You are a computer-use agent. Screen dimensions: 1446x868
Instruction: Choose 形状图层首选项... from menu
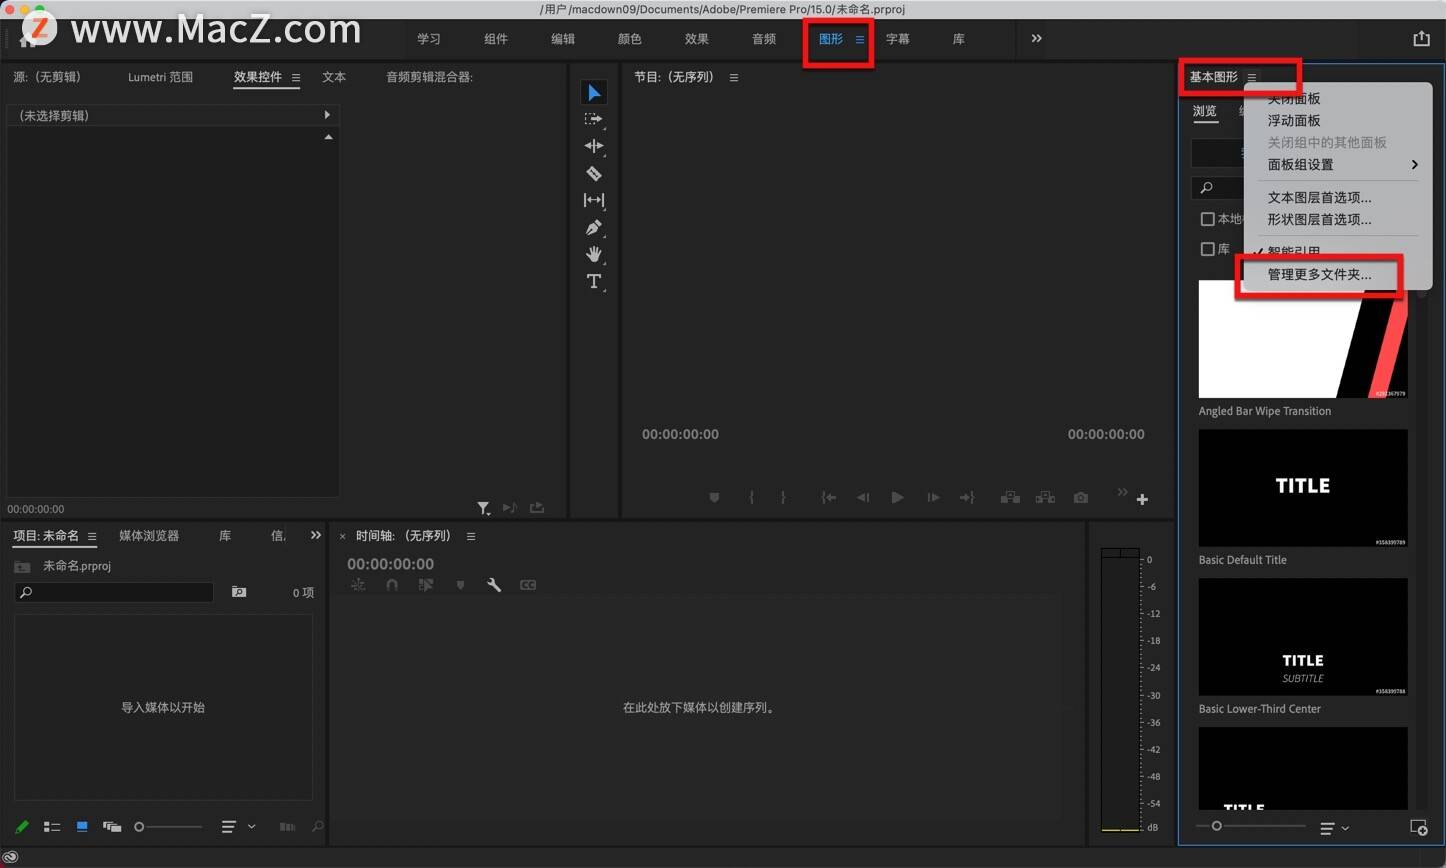[1319, 220]
